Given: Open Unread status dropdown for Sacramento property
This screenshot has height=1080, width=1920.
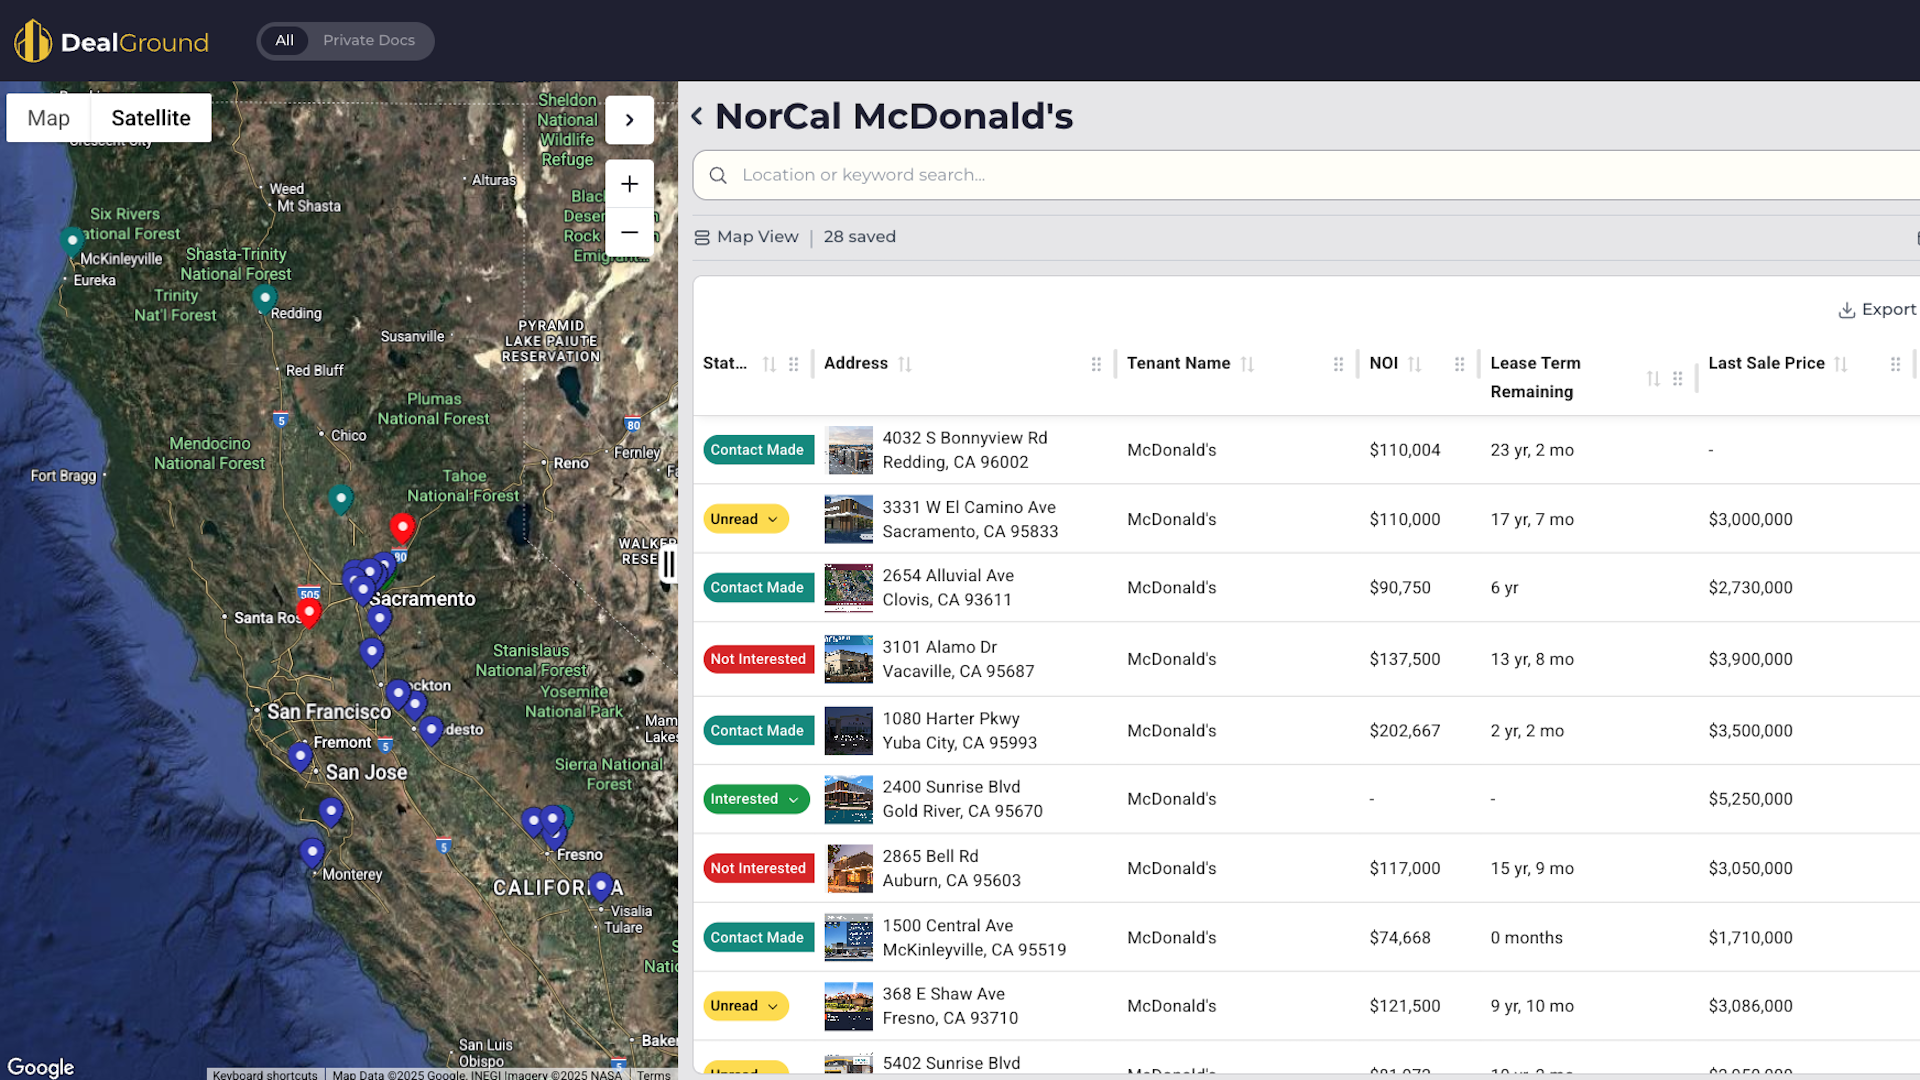Looking at the screenshot, I should pyautogui.click(x=745, y=519).
